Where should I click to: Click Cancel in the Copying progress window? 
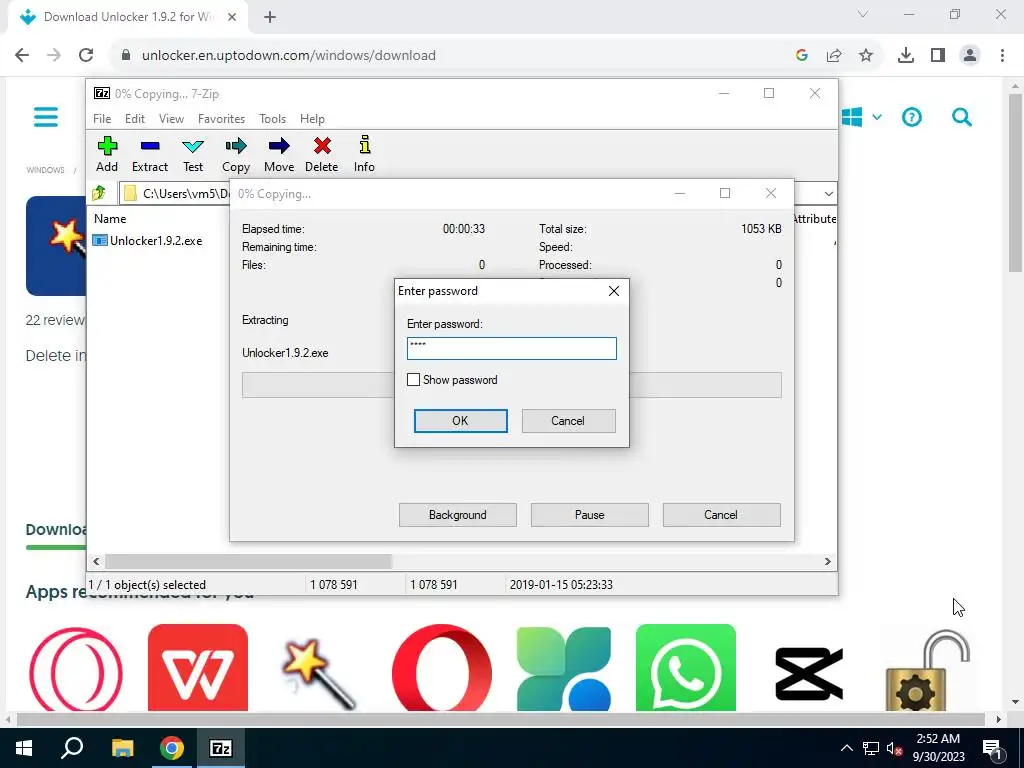pos(722,515)
